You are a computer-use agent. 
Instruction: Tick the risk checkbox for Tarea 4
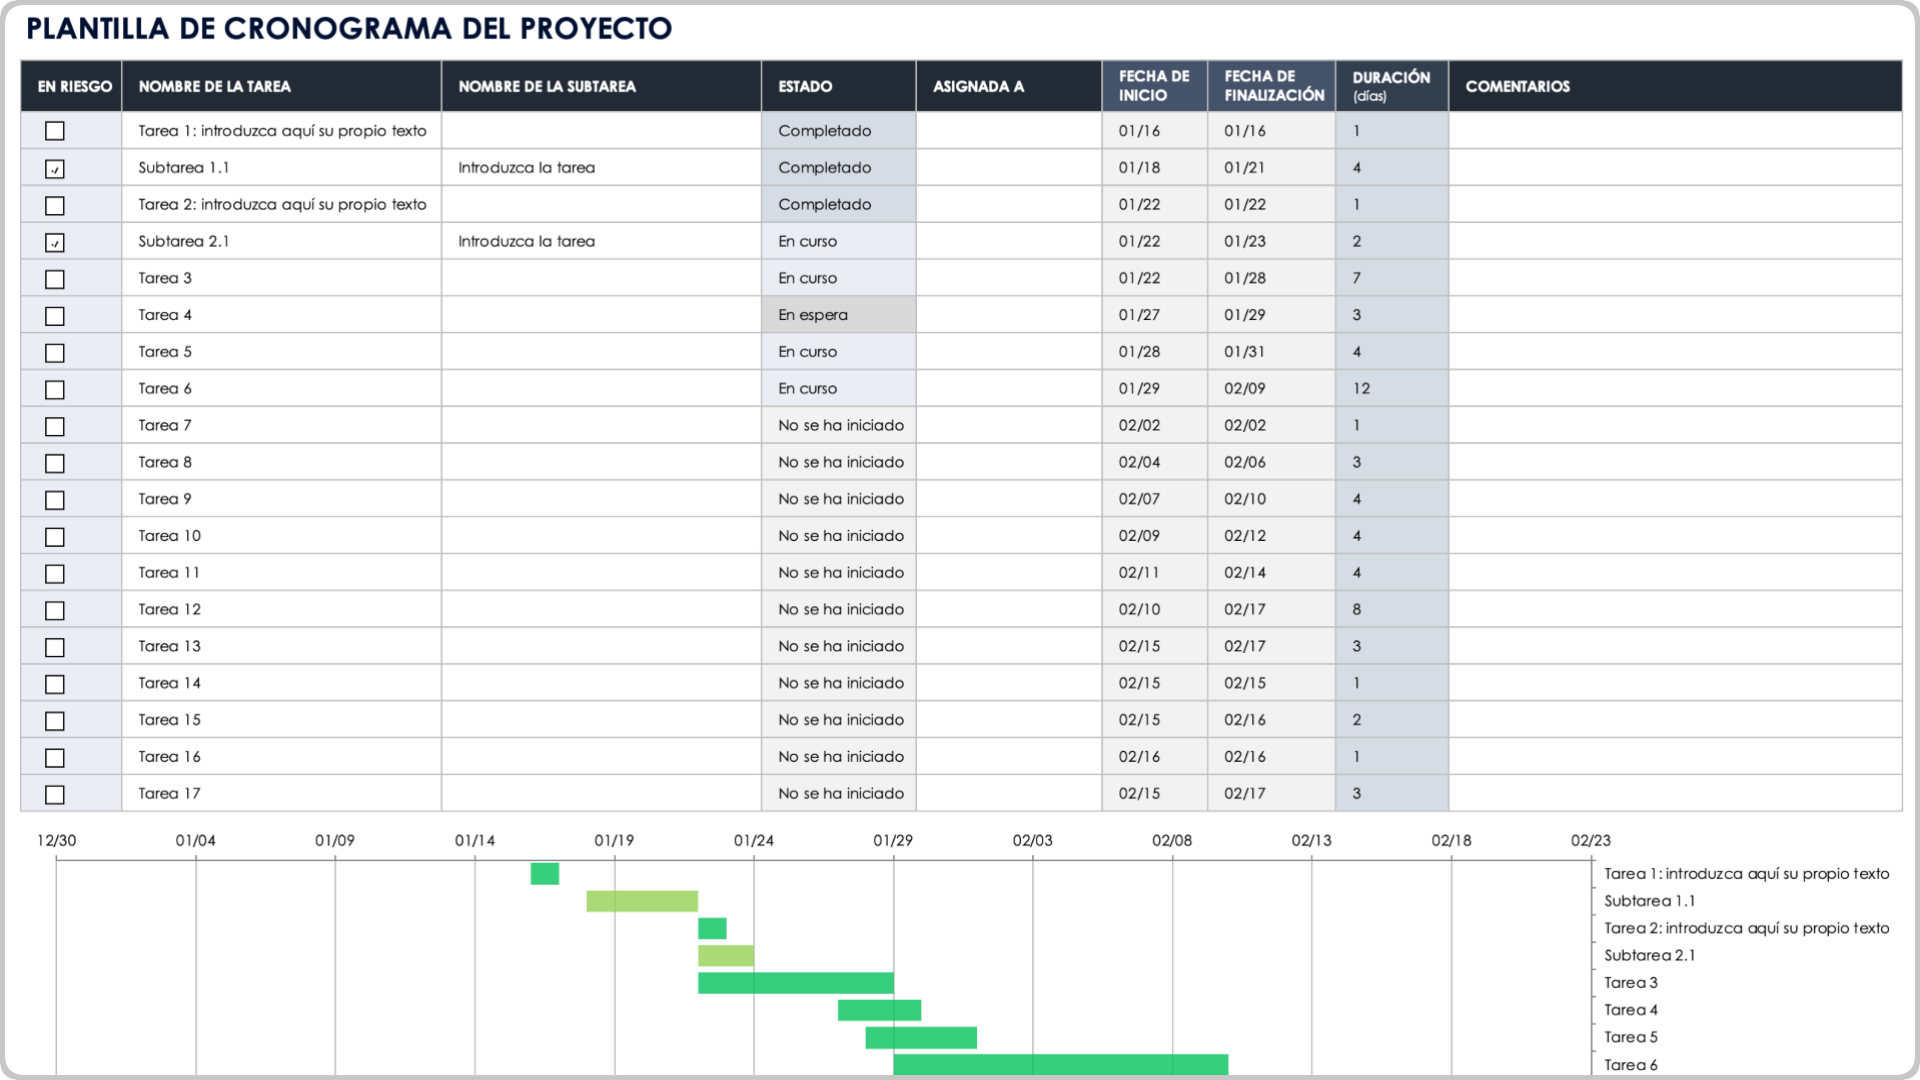(55, 316)
